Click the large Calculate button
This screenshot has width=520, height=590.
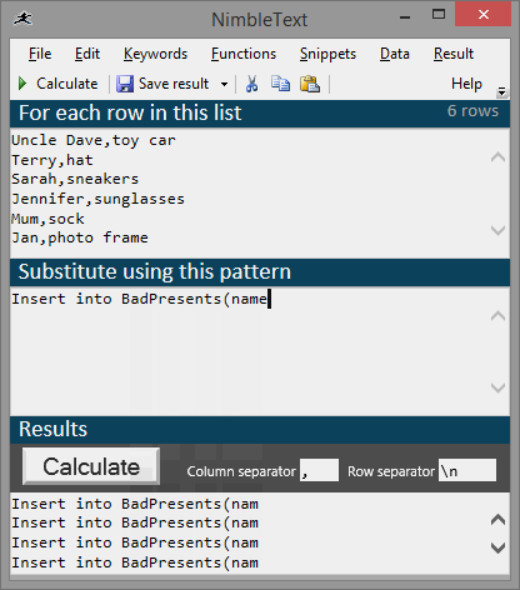pos(91,466)
